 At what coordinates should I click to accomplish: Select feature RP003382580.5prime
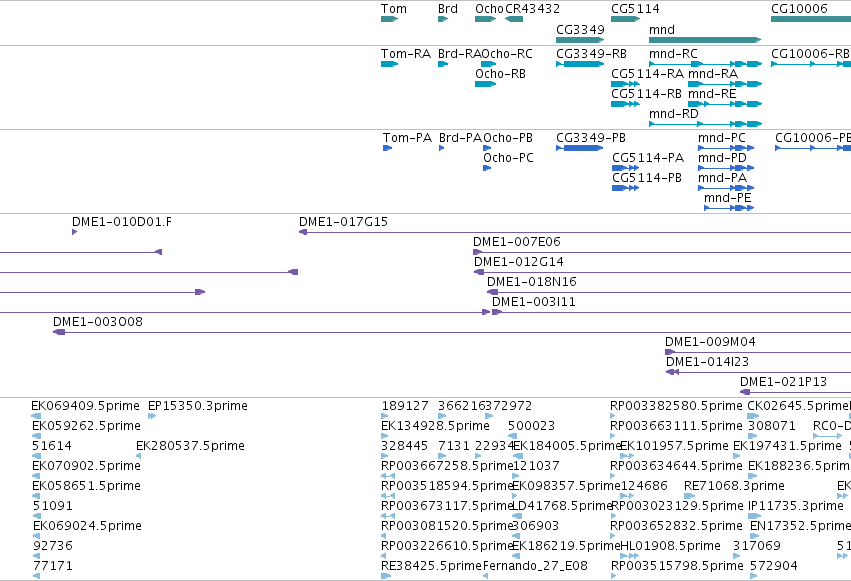click(x=613, y=416)
